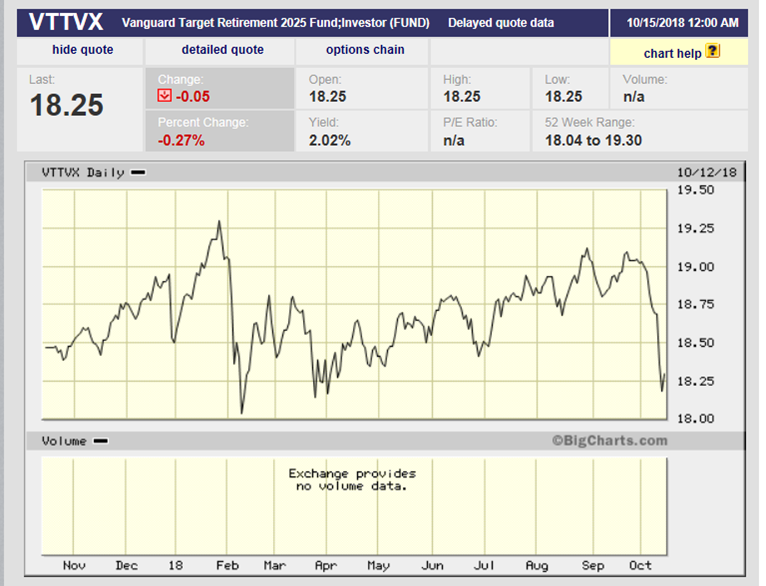Click the large Last price 18.25

66,105
